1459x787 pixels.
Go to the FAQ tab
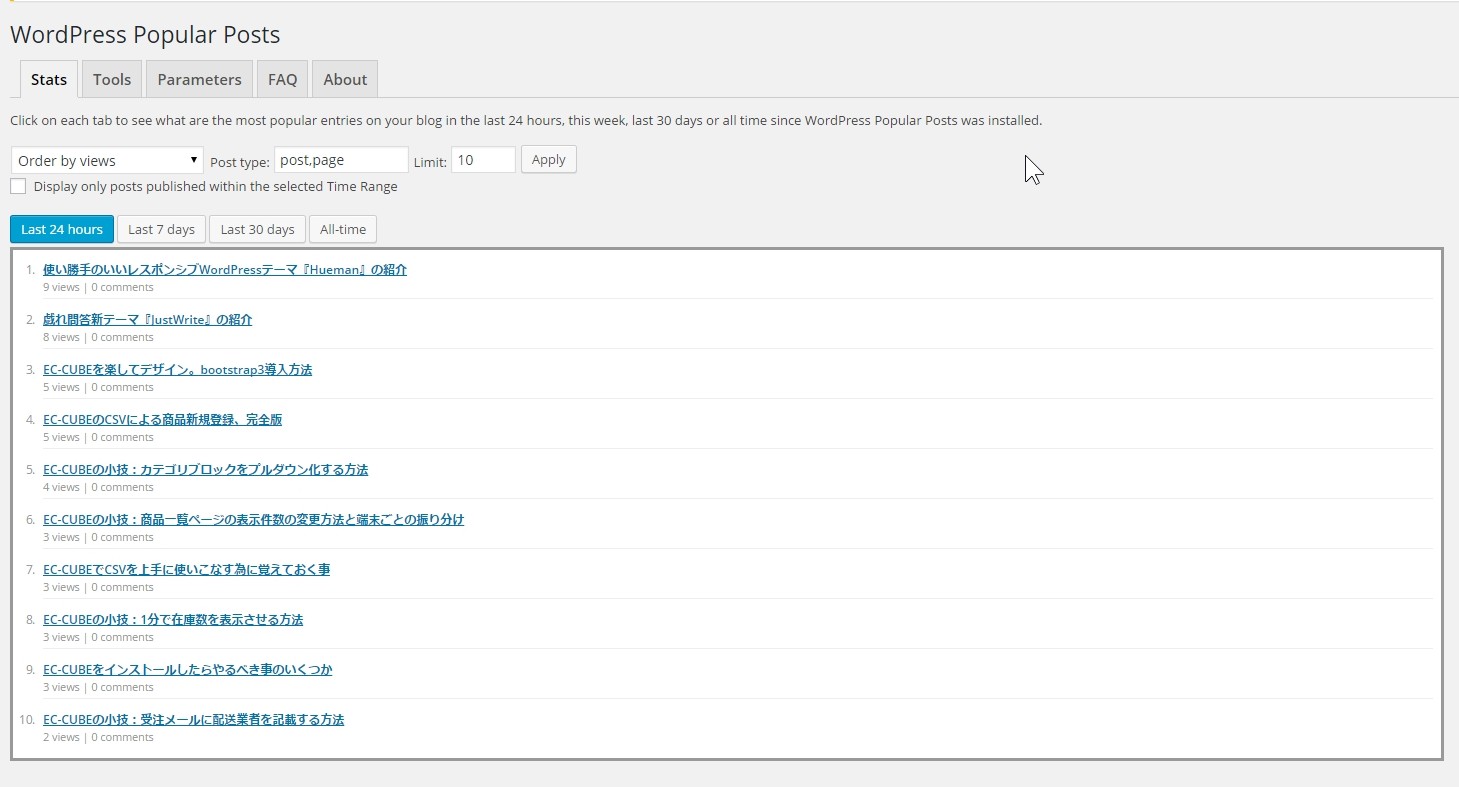[x=282, y=80]
